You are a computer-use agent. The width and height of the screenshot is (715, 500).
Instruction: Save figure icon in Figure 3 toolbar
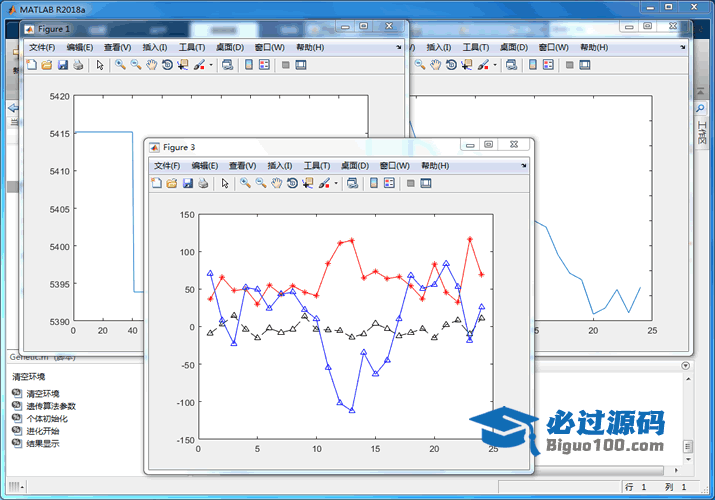(x=188, y=183)
